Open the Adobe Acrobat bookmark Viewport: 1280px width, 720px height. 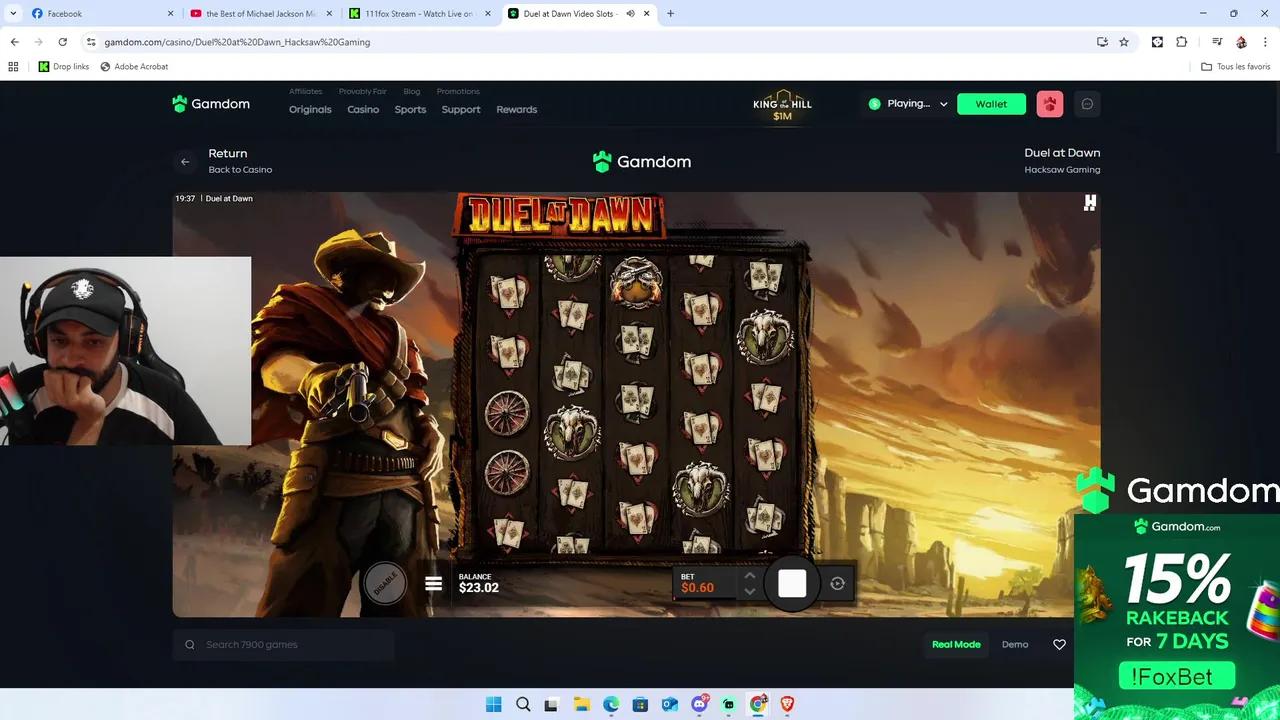(x=134, y=67)
